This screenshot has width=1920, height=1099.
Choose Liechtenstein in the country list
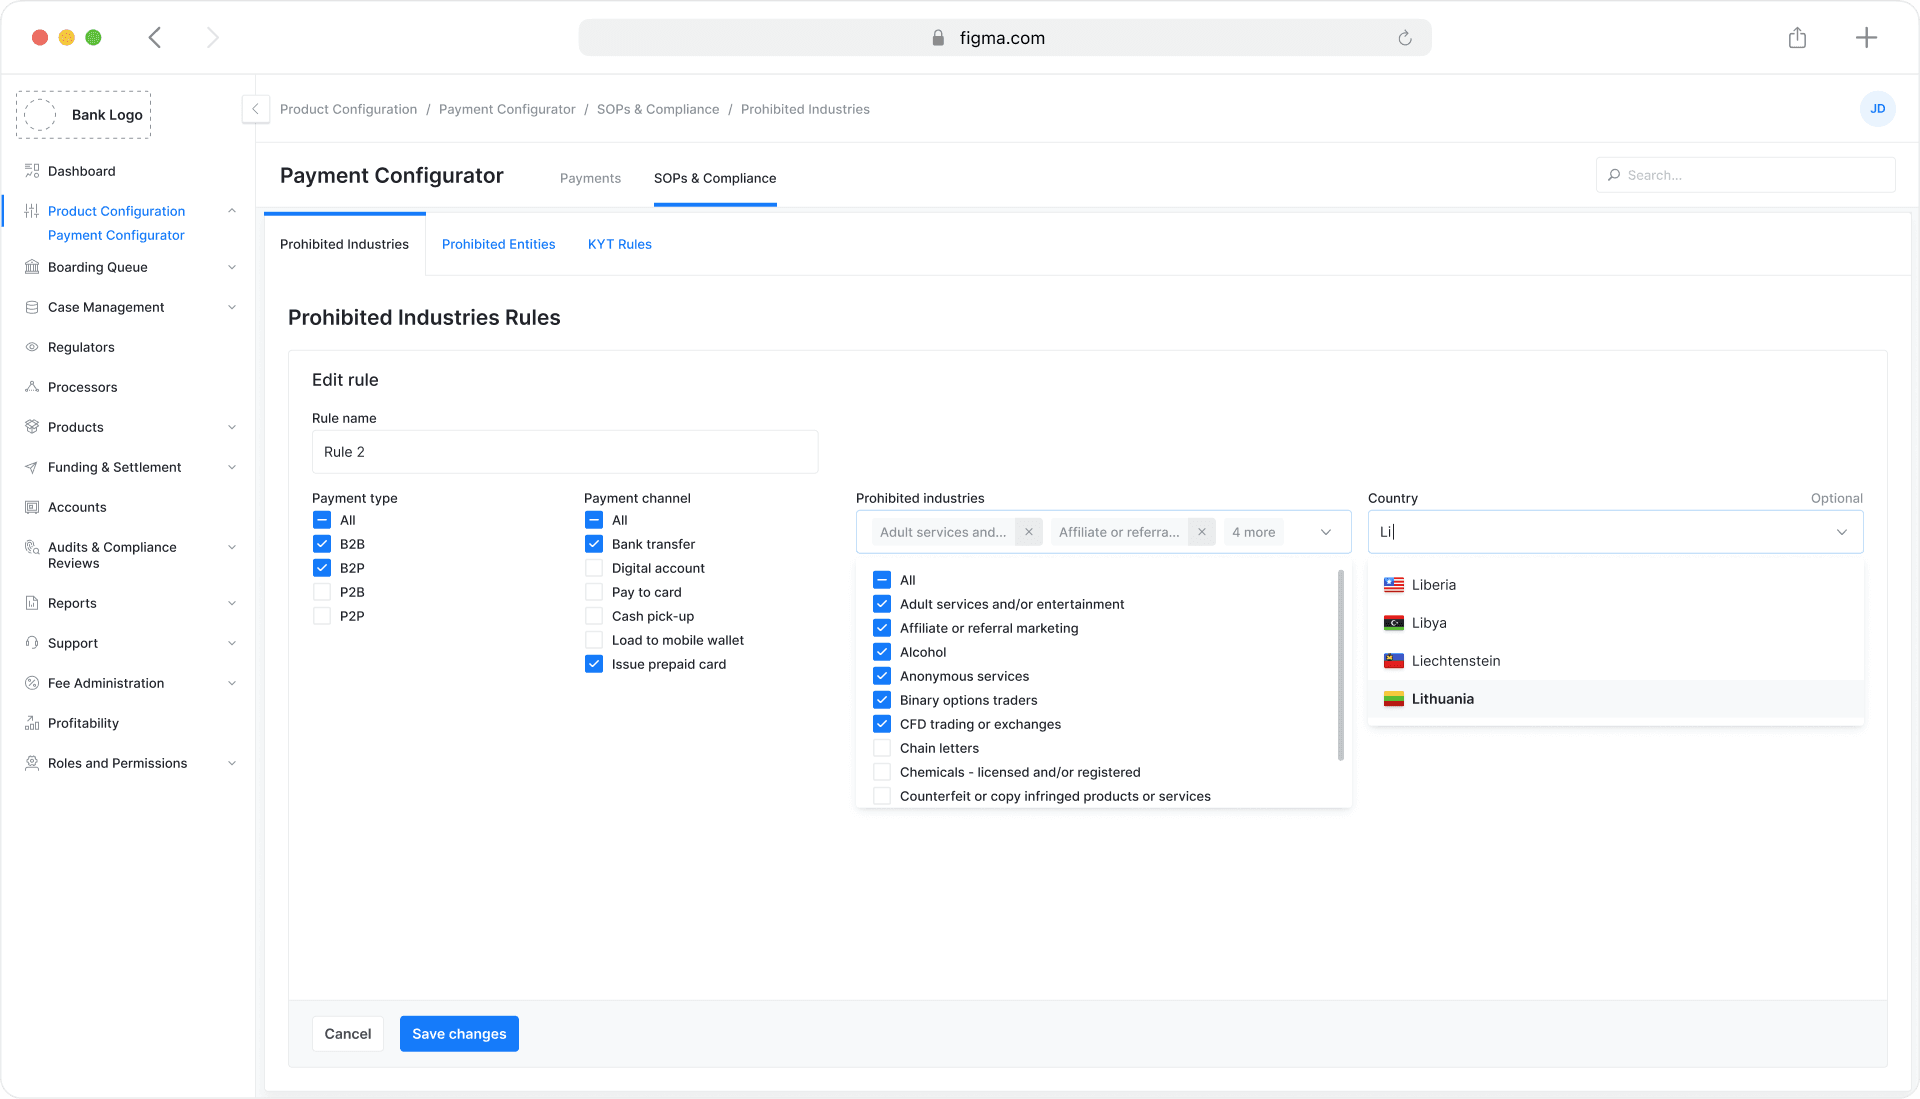pyautogui.click(x=1616, y=661)
